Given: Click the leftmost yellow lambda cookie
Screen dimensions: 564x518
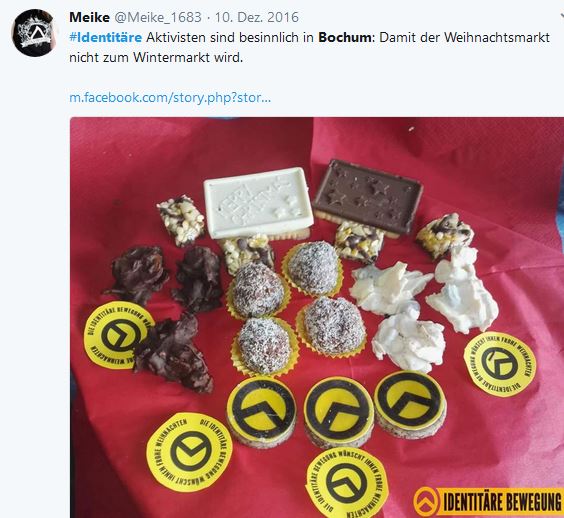Looking at the screenshot, I should click(261, 409).
